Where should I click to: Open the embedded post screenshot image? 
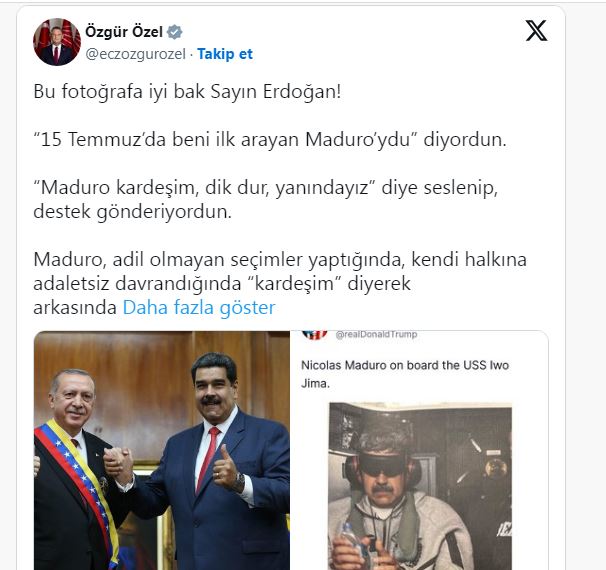419,450
